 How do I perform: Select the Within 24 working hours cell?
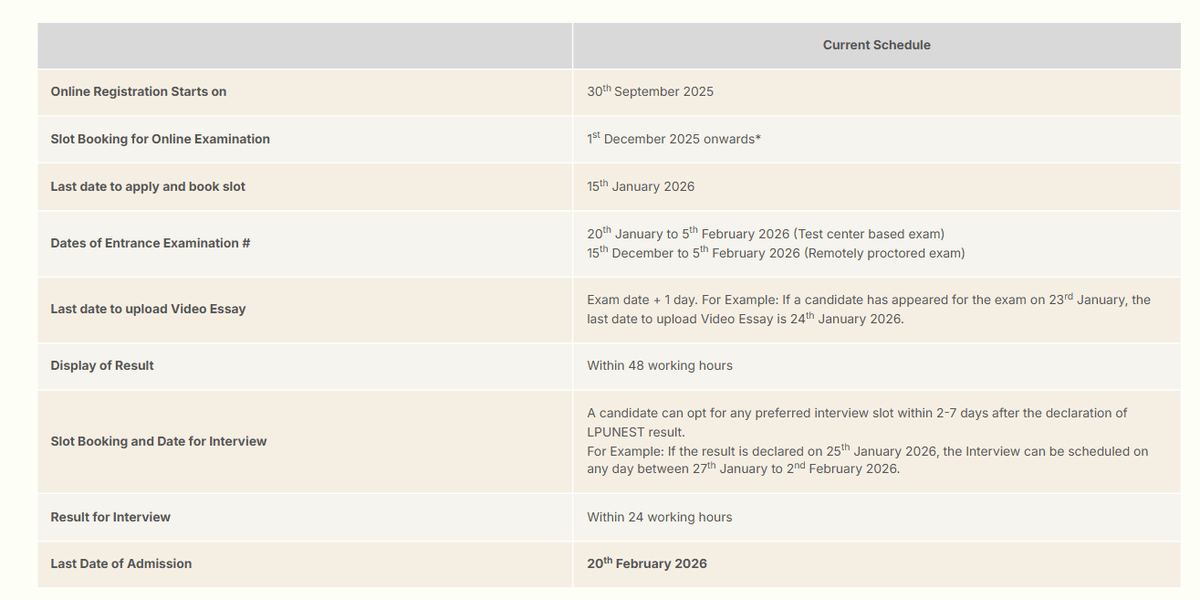pos(659,517)
